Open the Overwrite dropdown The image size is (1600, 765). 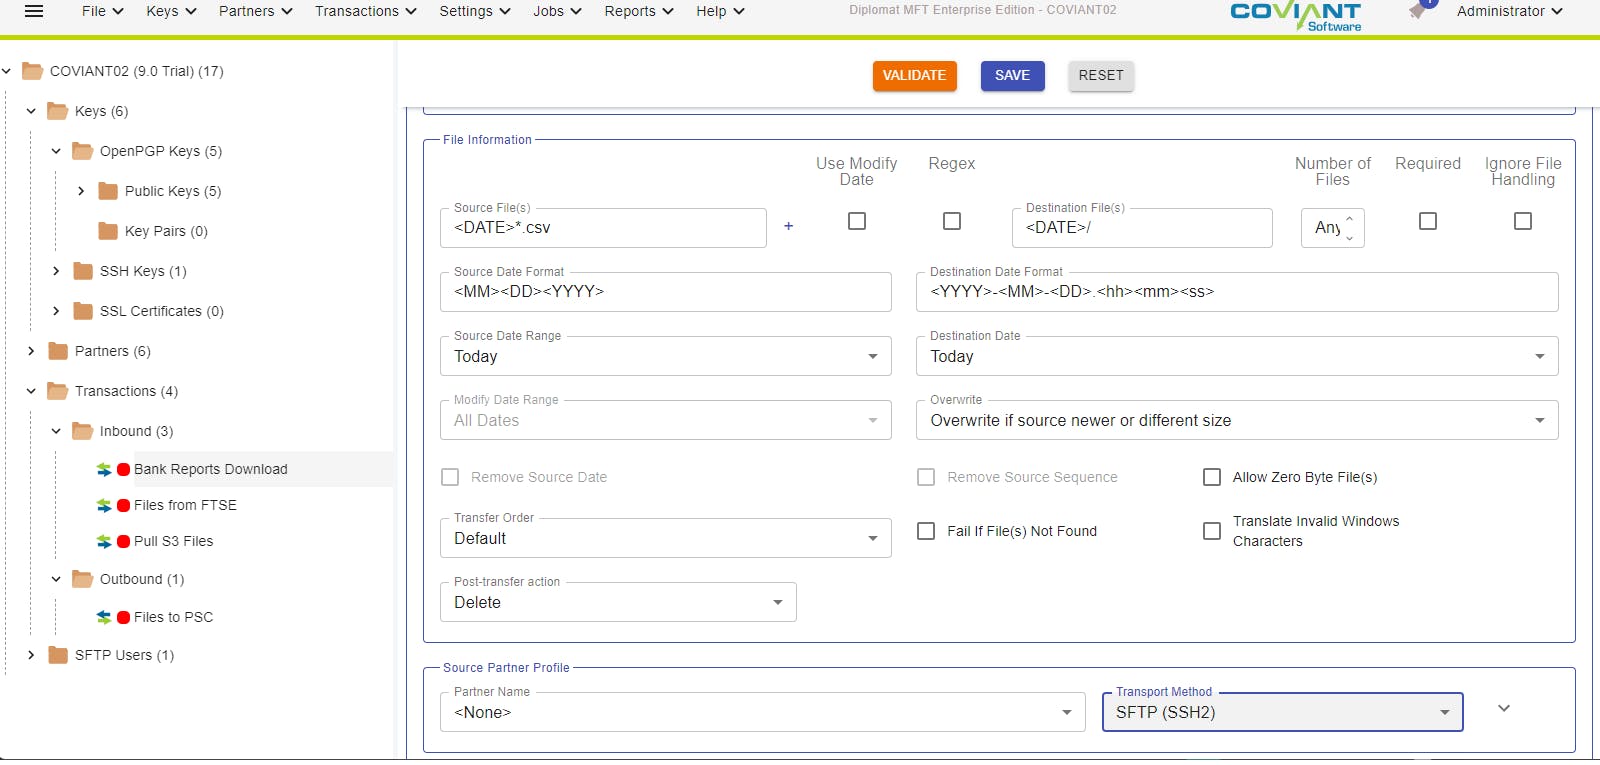tap(1236, 420)
